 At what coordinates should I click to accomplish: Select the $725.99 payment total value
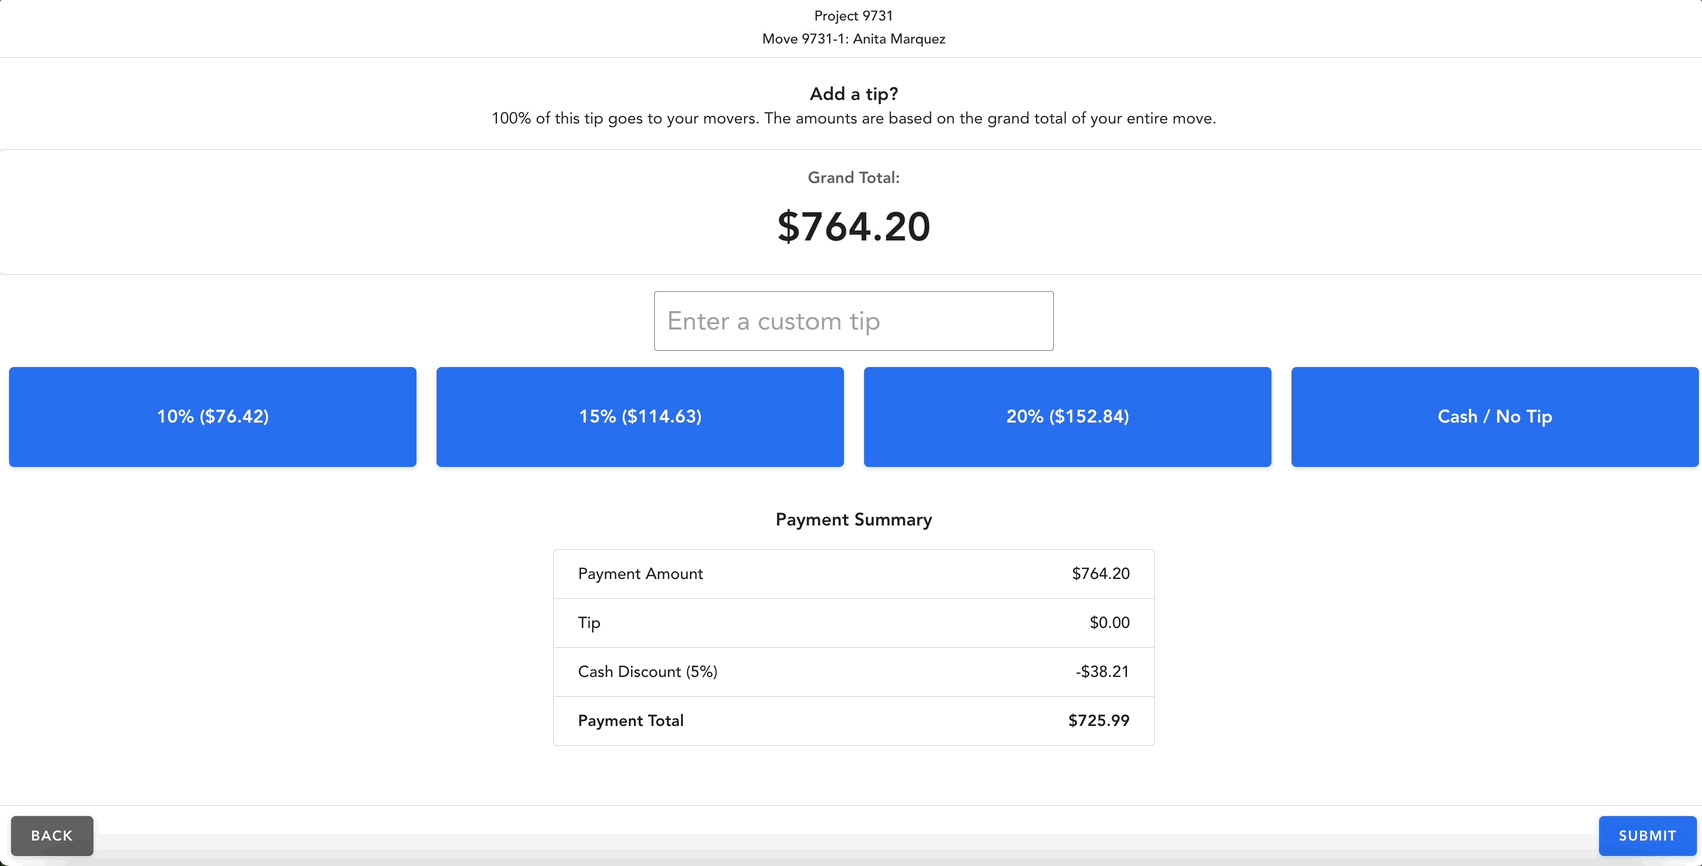click(x=1098, y=720)
